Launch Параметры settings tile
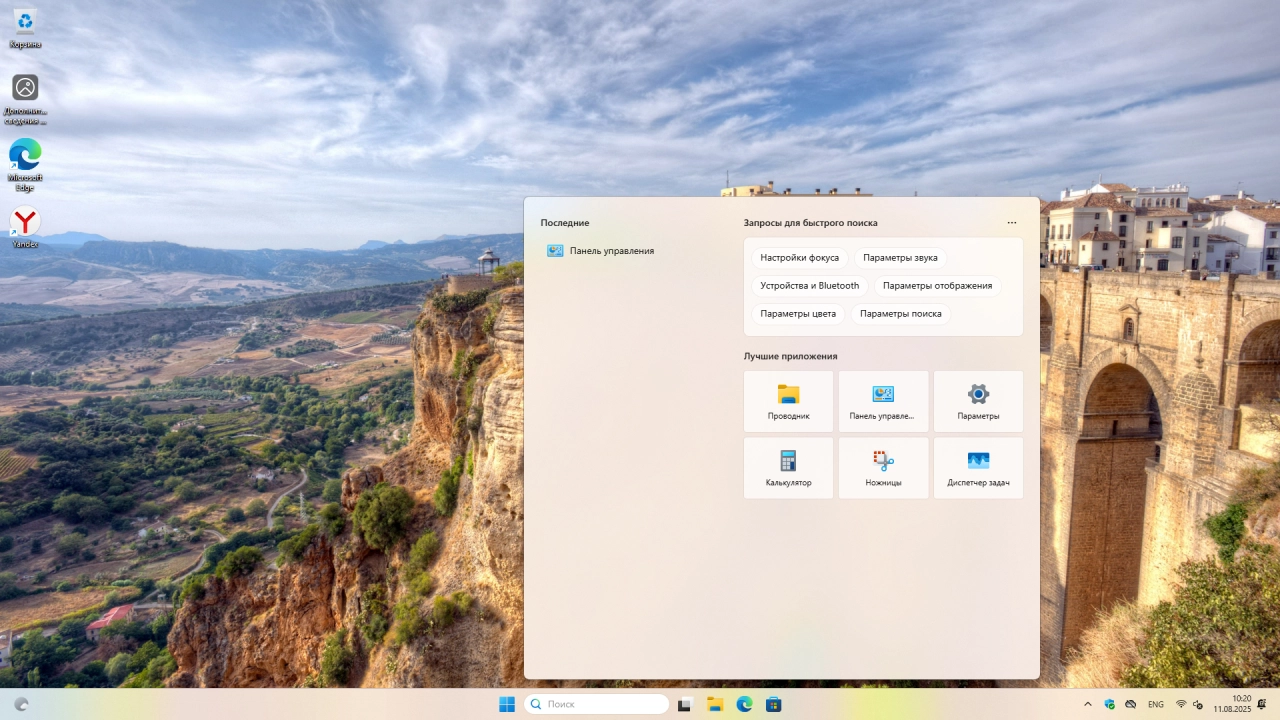 click(978, 402)
